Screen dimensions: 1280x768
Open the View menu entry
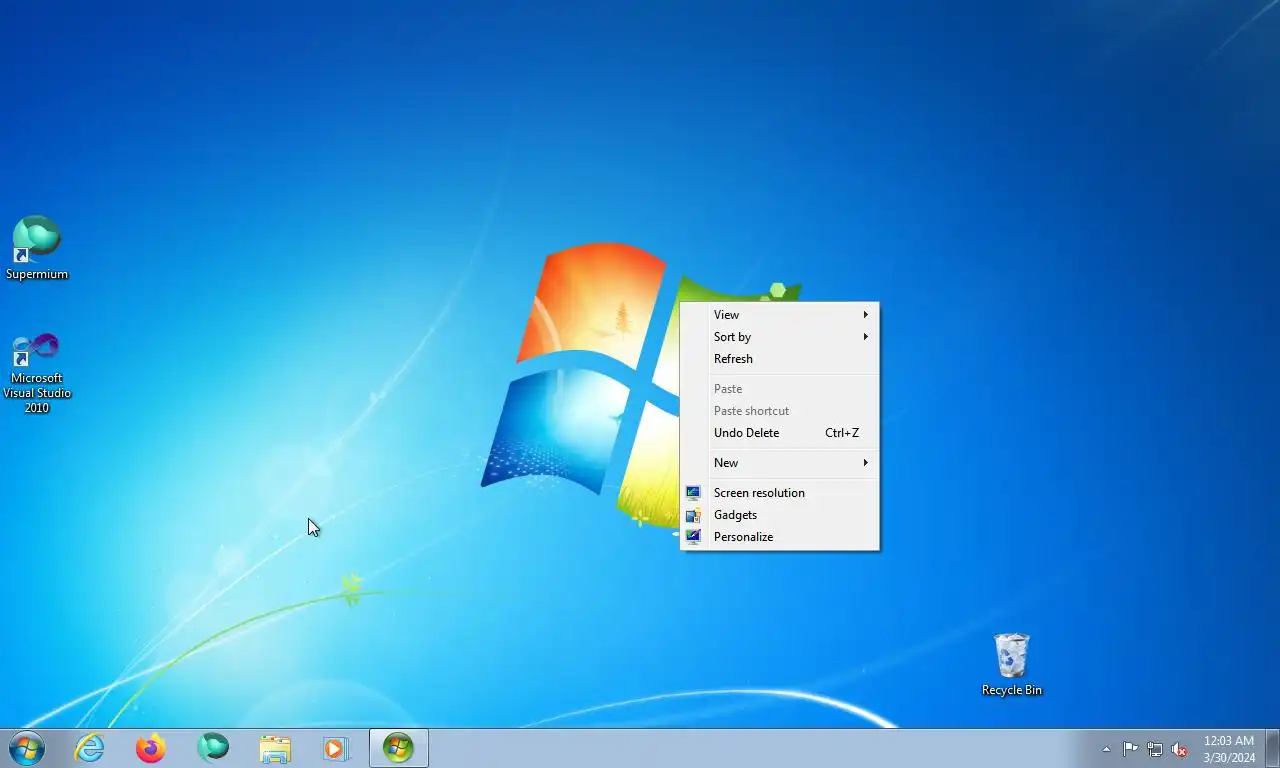[x=780, y=315]
